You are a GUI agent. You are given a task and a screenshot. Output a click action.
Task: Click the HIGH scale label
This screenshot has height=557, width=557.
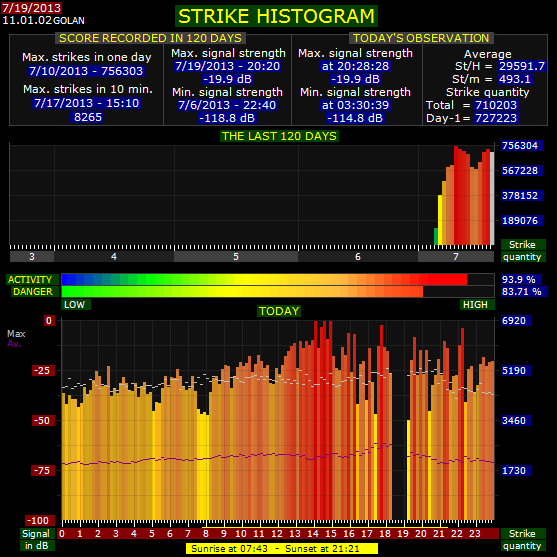[477, 304]
